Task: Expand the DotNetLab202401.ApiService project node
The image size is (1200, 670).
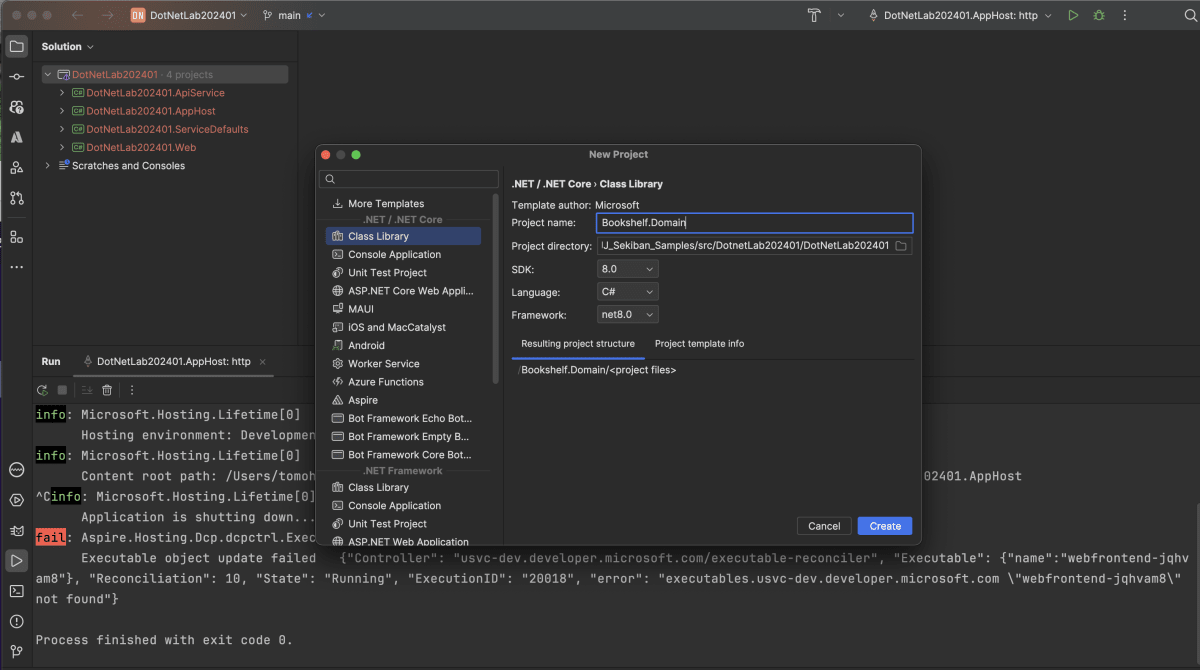Action: pos(62,93)
